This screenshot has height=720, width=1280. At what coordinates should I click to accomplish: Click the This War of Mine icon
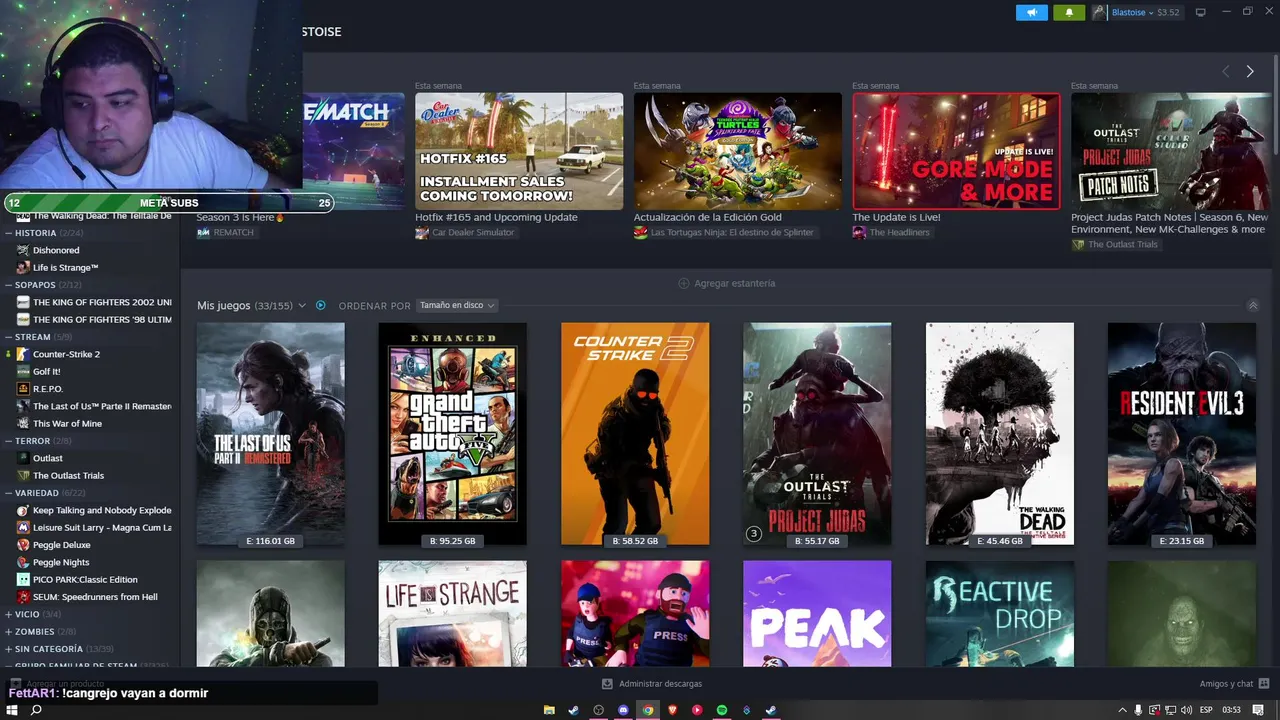coord(23,423)
